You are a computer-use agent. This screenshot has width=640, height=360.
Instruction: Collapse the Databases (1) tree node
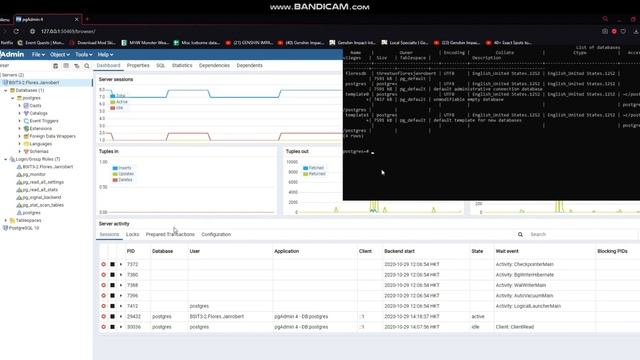click(x=6, y=90)
